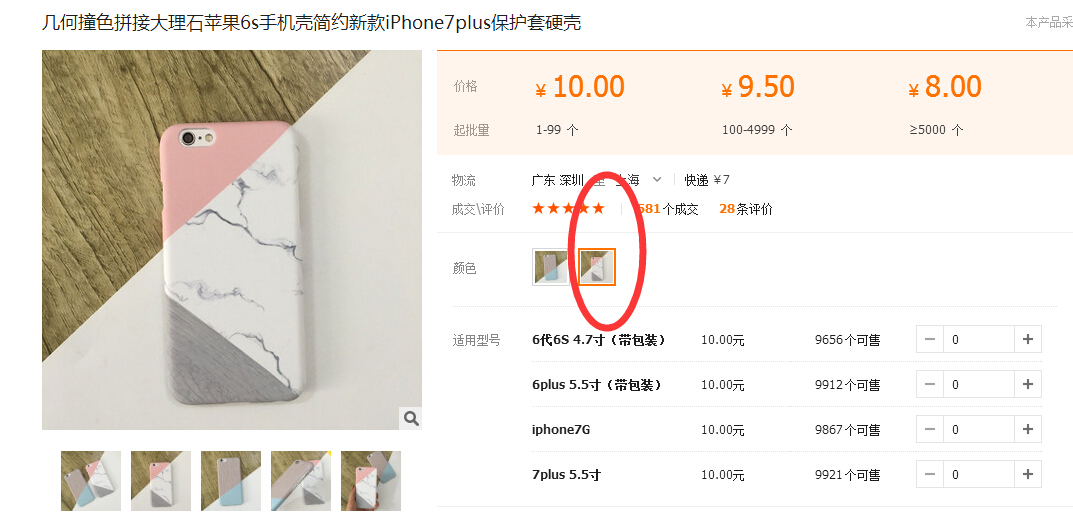Increase quantity for 6代6S 4.7寸 with plus
1073x524 pixels.
point(1027,339)
